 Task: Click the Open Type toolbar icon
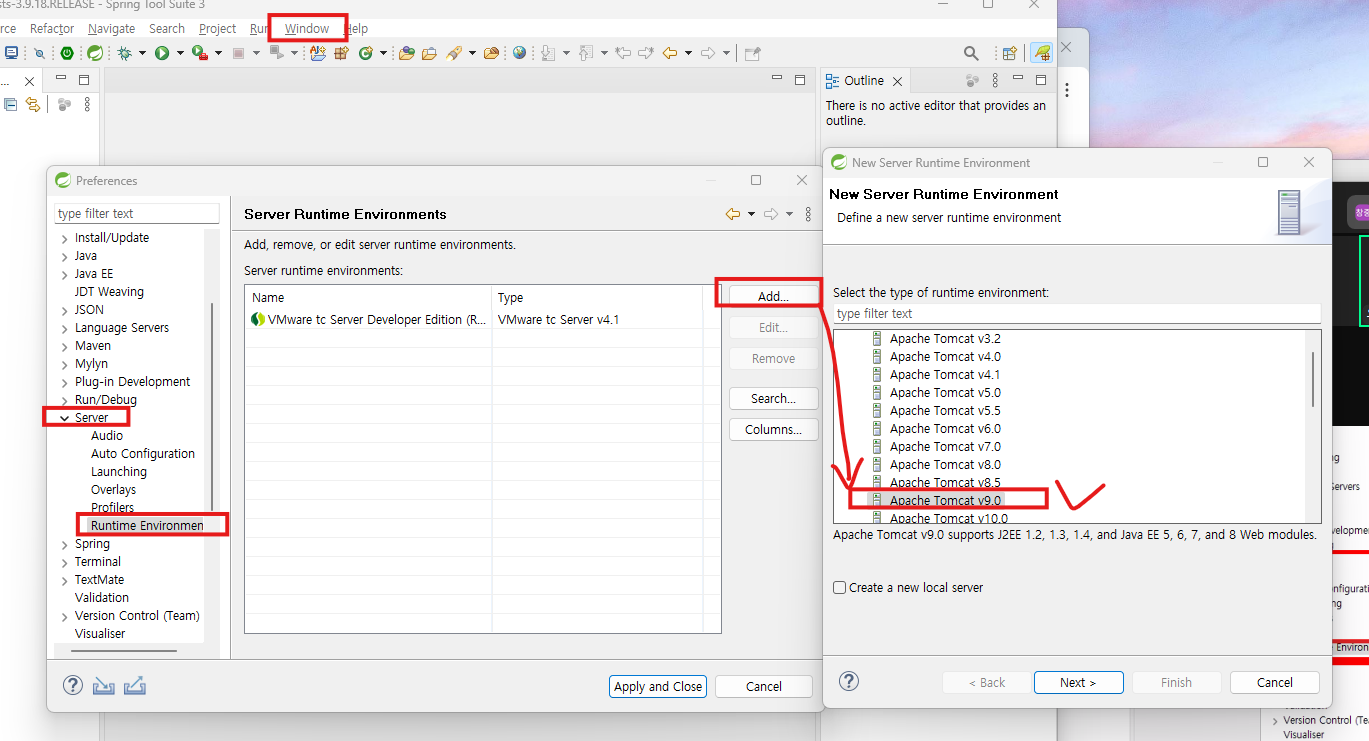coord(406,53)
